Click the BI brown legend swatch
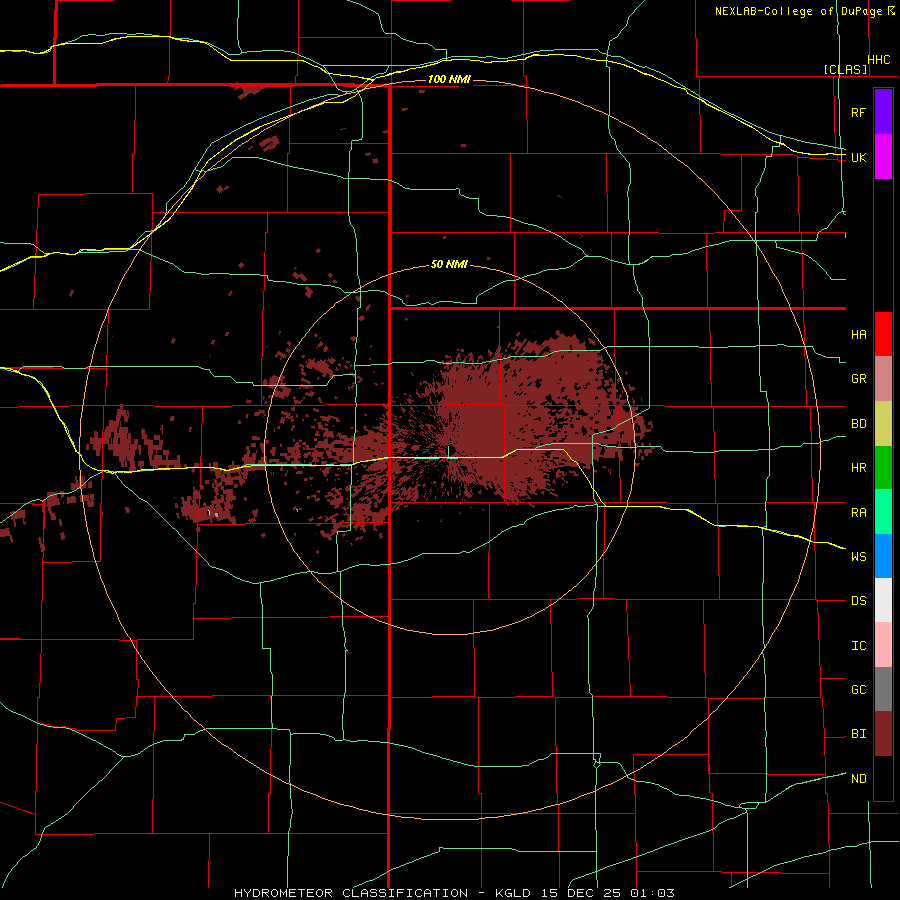Image resolution: width=900 pixels, height=900 pixels. (x=883, y=734)
